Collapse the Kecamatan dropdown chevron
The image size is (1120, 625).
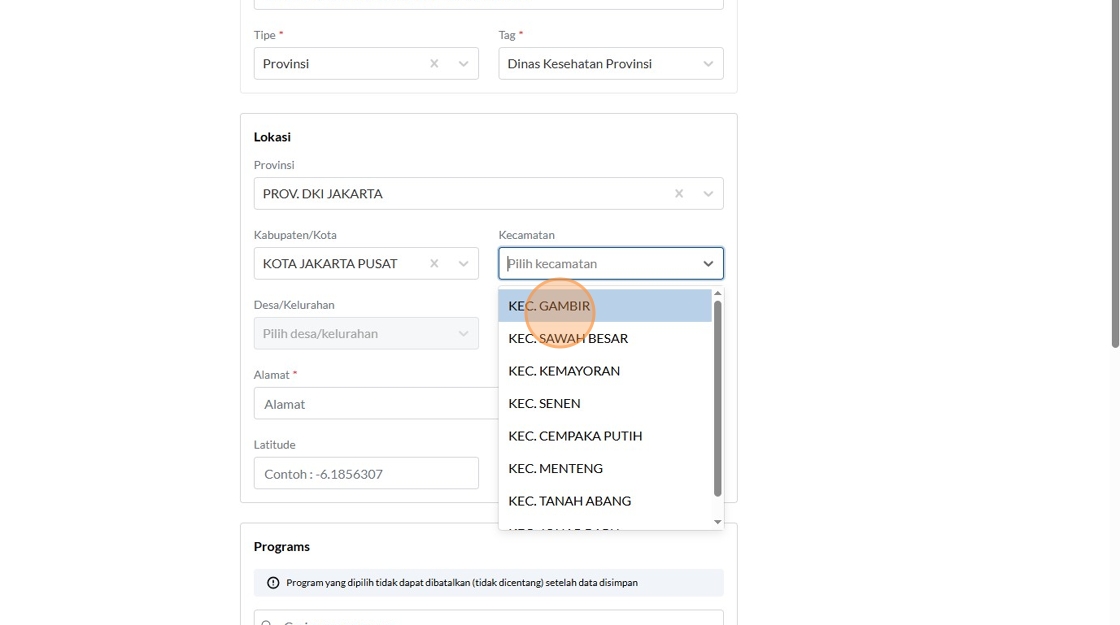click(708, 264)
